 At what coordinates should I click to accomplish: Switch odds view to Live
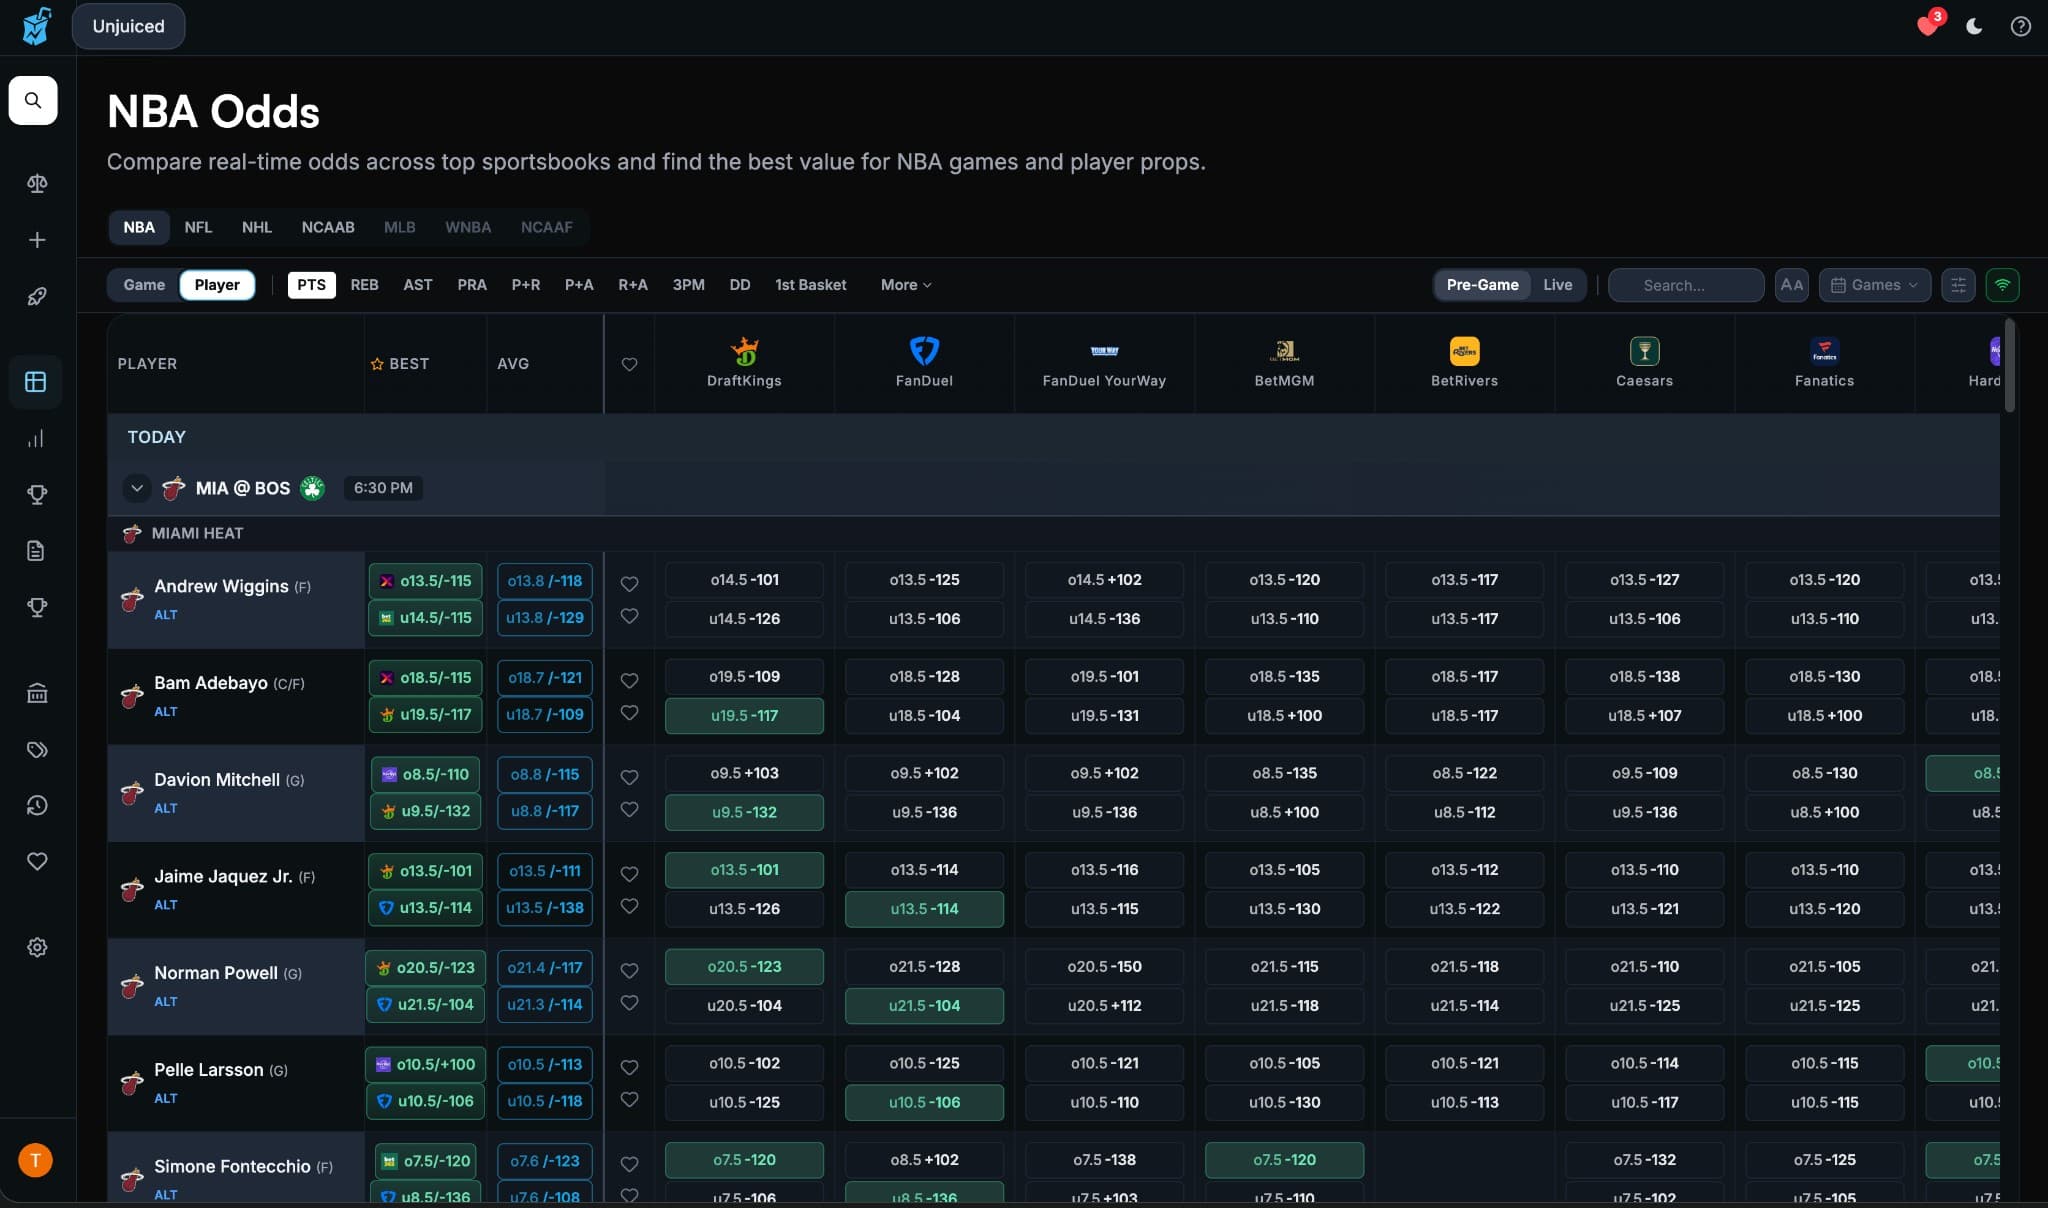click(x=1557, y=285)
